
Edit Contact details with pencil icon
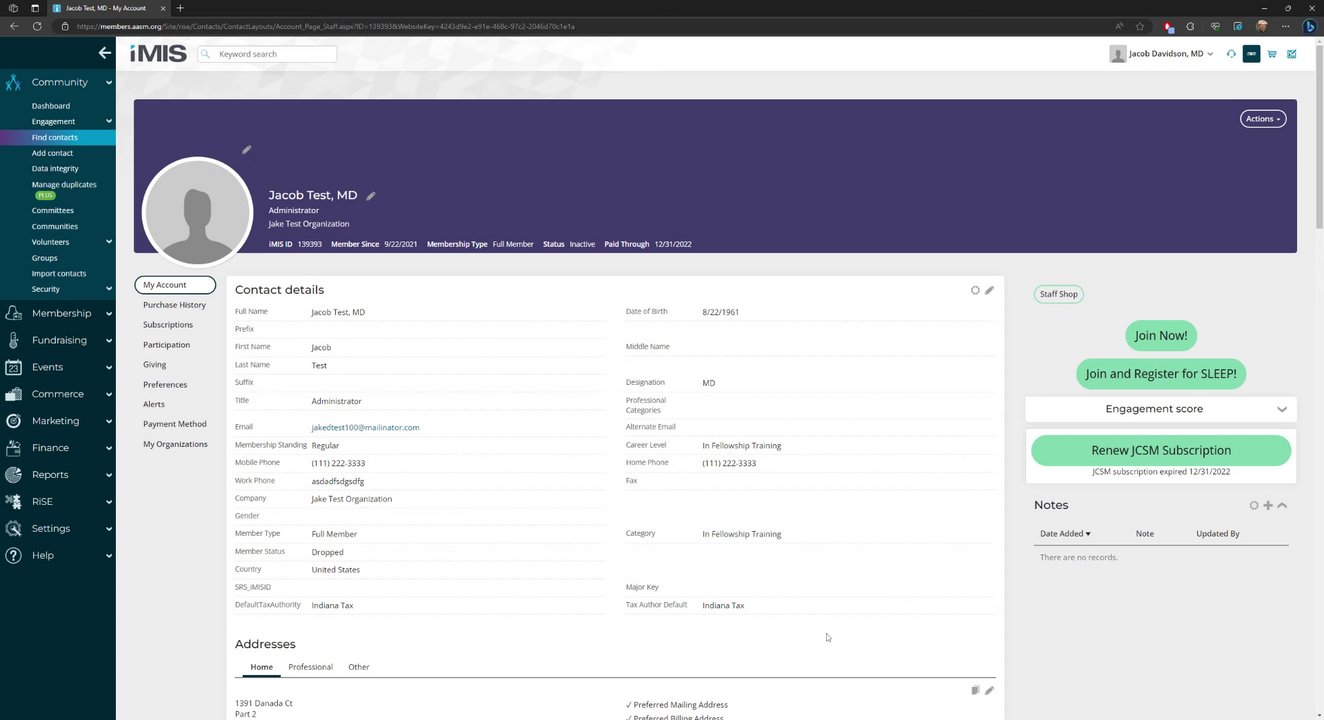(989, 290)
